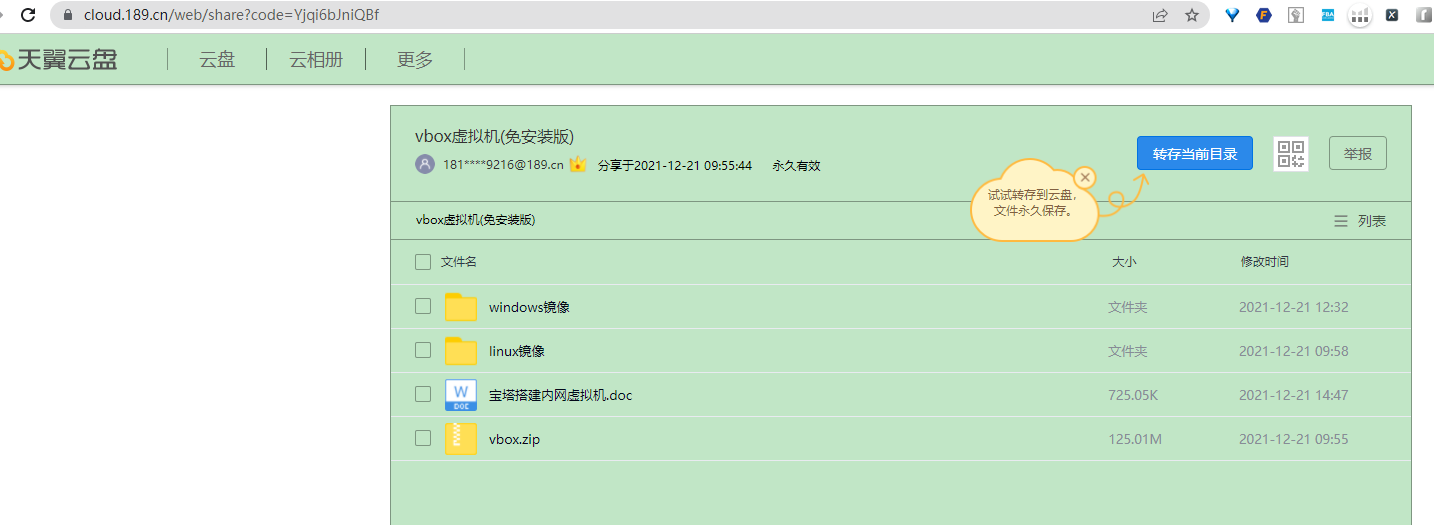Screen dimensions: 1434x525
Task: Open the 云盘 menu
Action: pyautogui.click(x=217, y=60)
